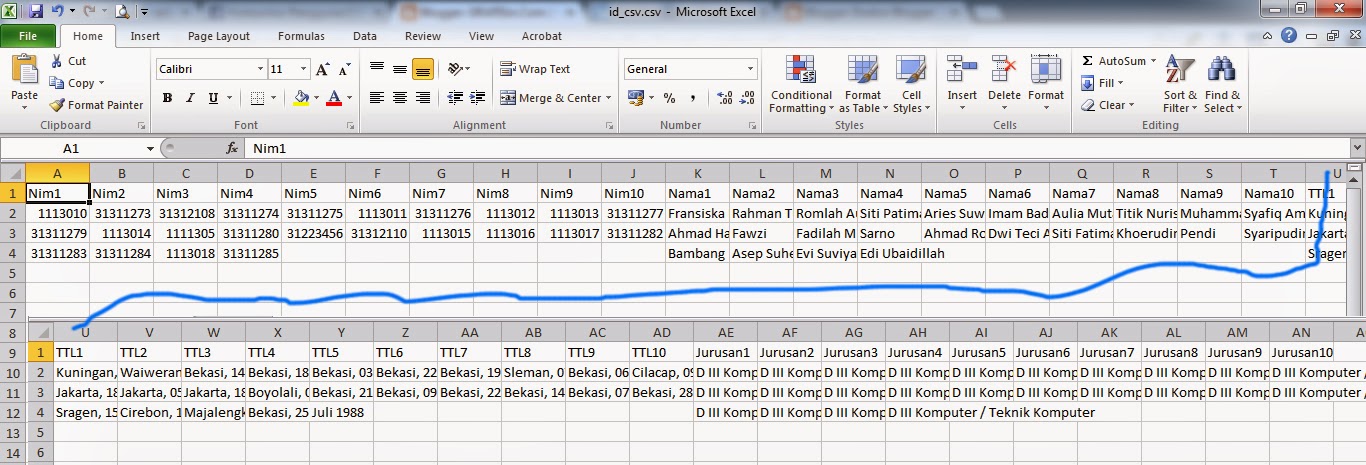Click Accounting Number Format icon
Image resolution: width=1366 pixels, height=465 pixels.
point(635,98)
